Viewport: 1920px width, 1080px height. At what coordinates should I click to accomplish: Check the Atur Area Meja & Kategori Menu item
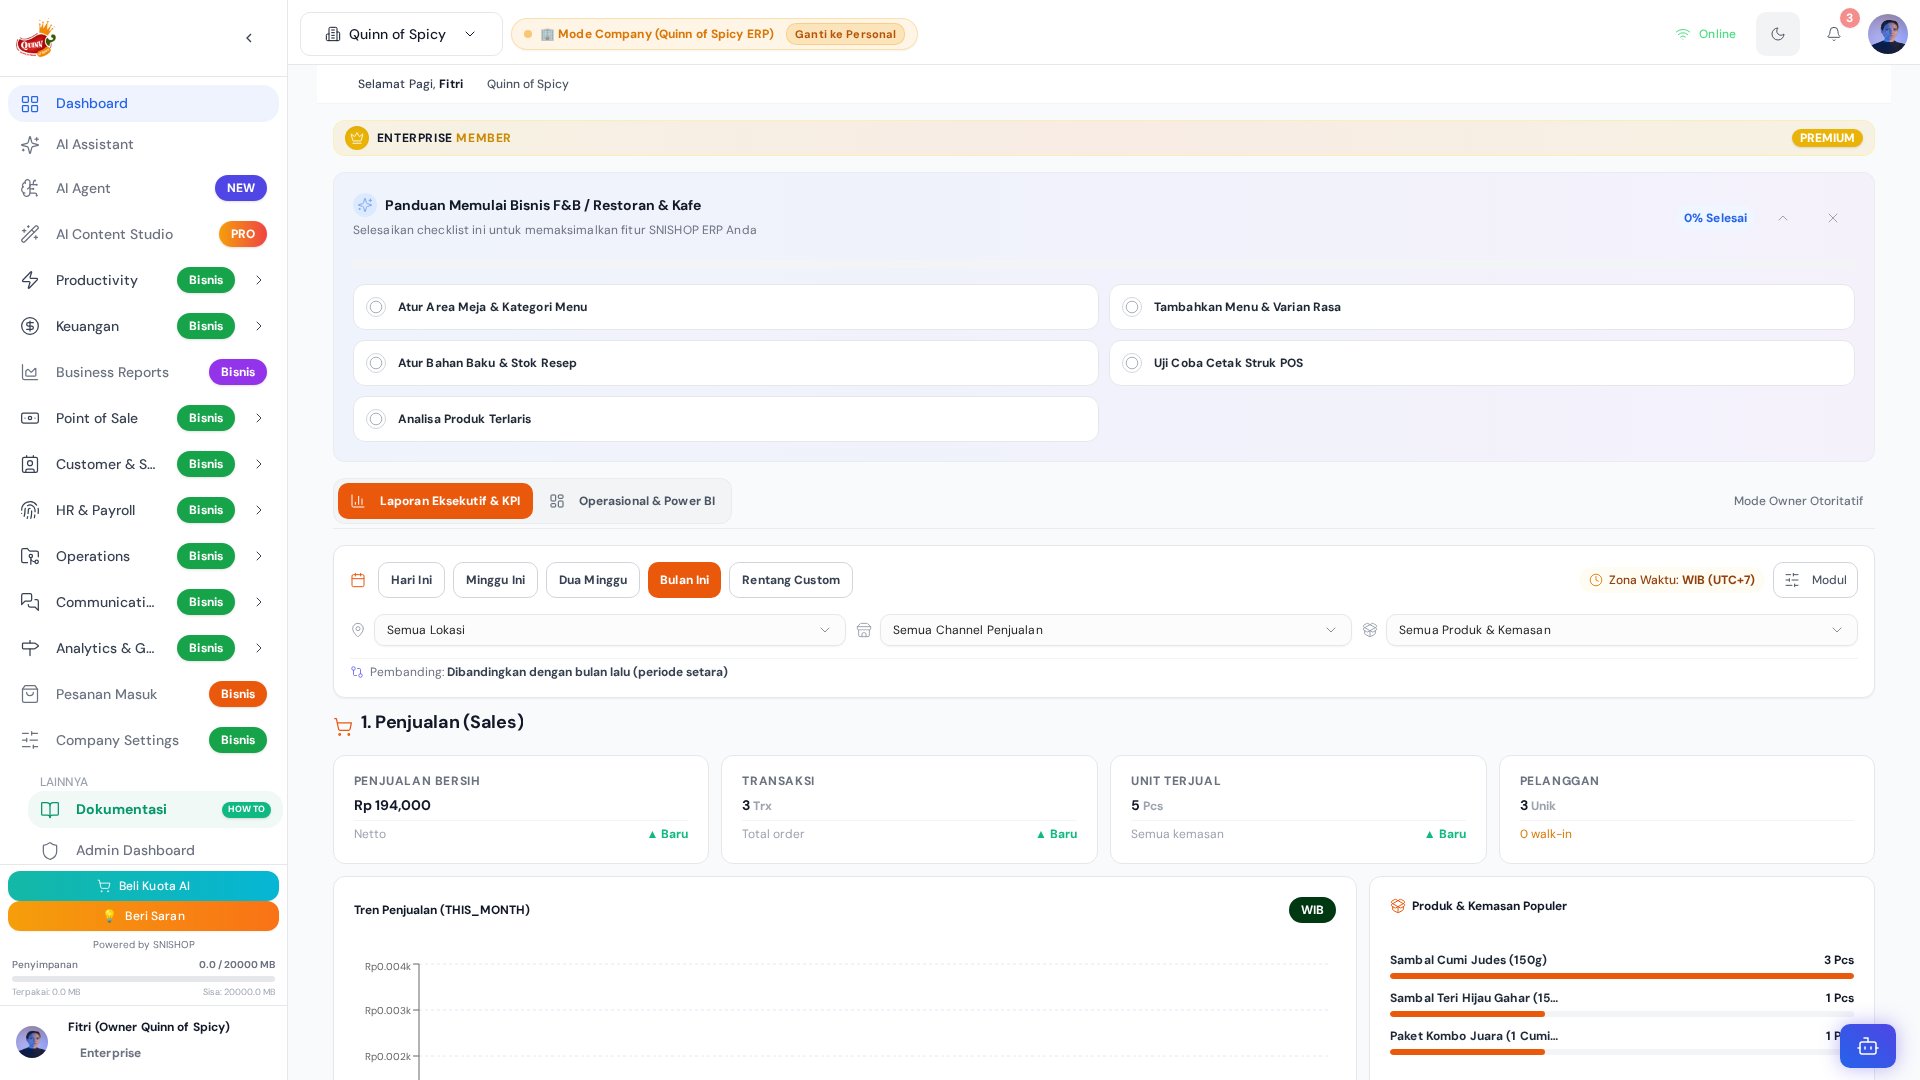coord(376,307)
